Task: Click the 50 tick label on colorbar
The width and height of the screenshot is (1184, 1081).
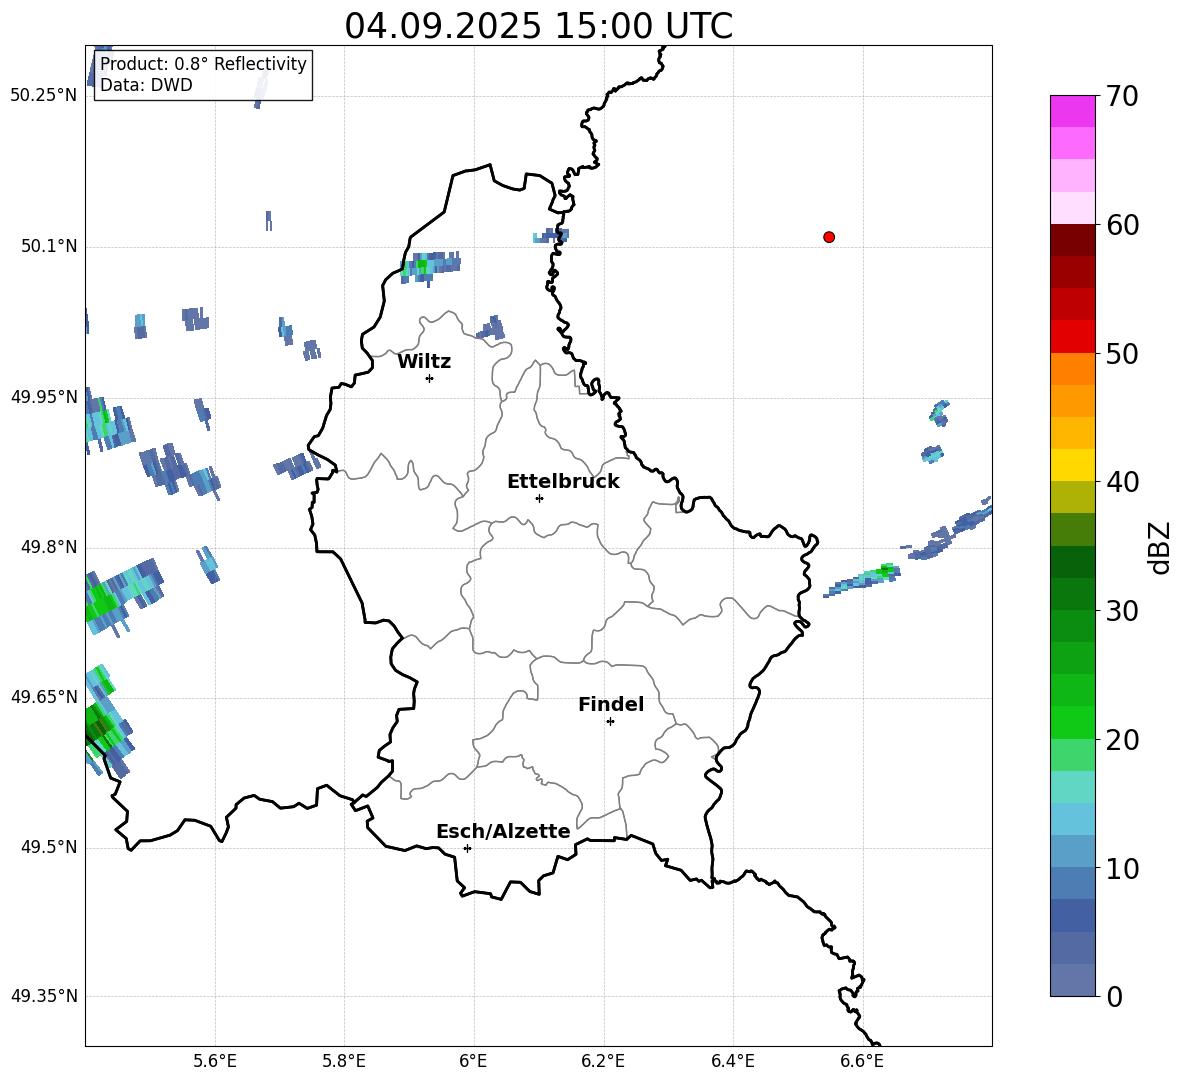Action: [1121, 353]
